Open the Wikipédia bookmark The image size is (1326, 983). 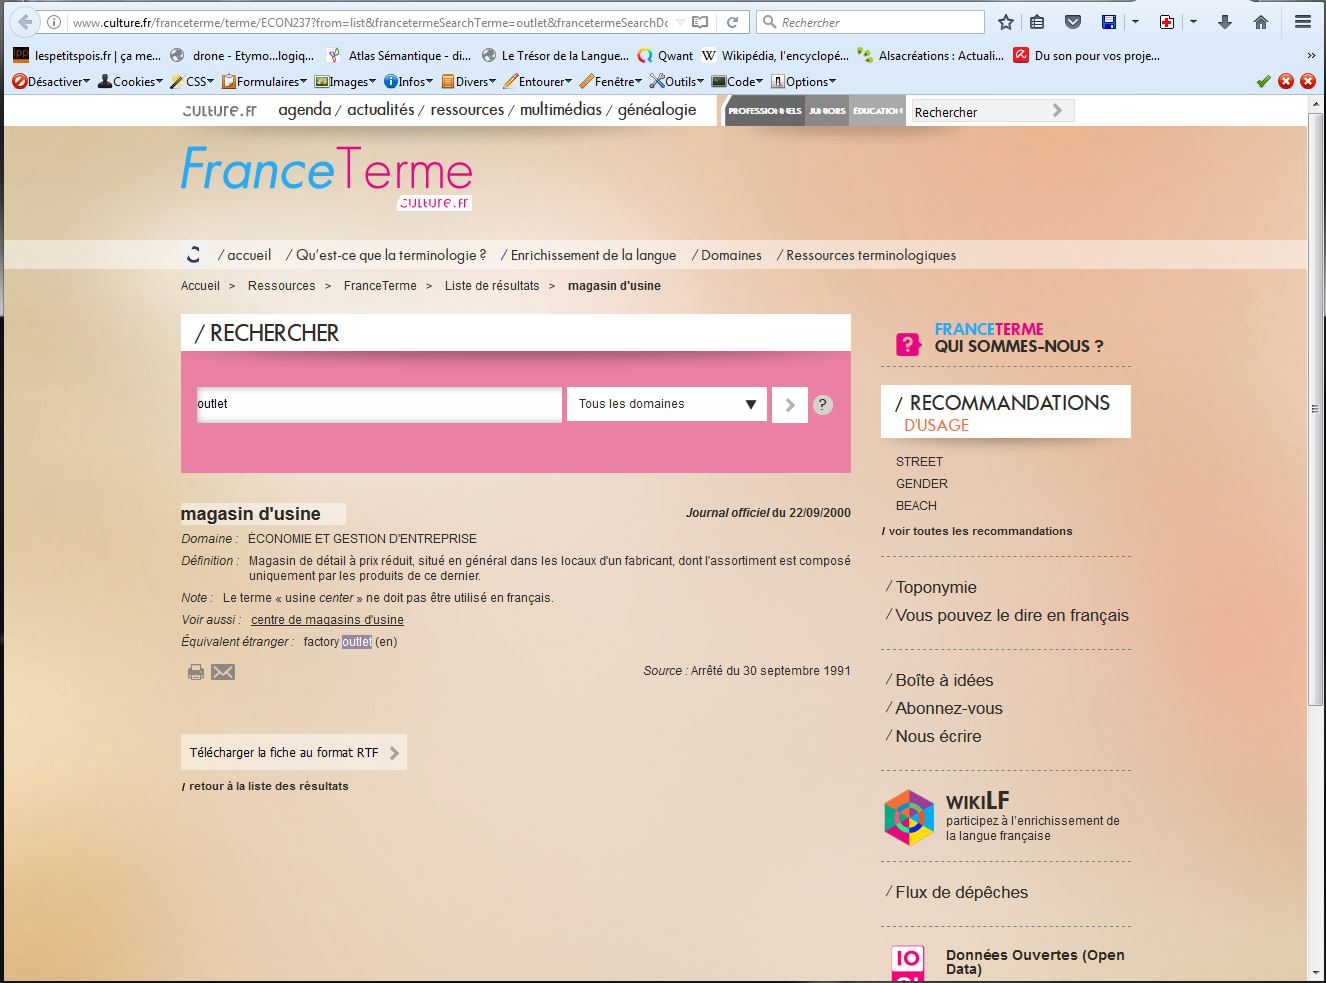(776, 56)
